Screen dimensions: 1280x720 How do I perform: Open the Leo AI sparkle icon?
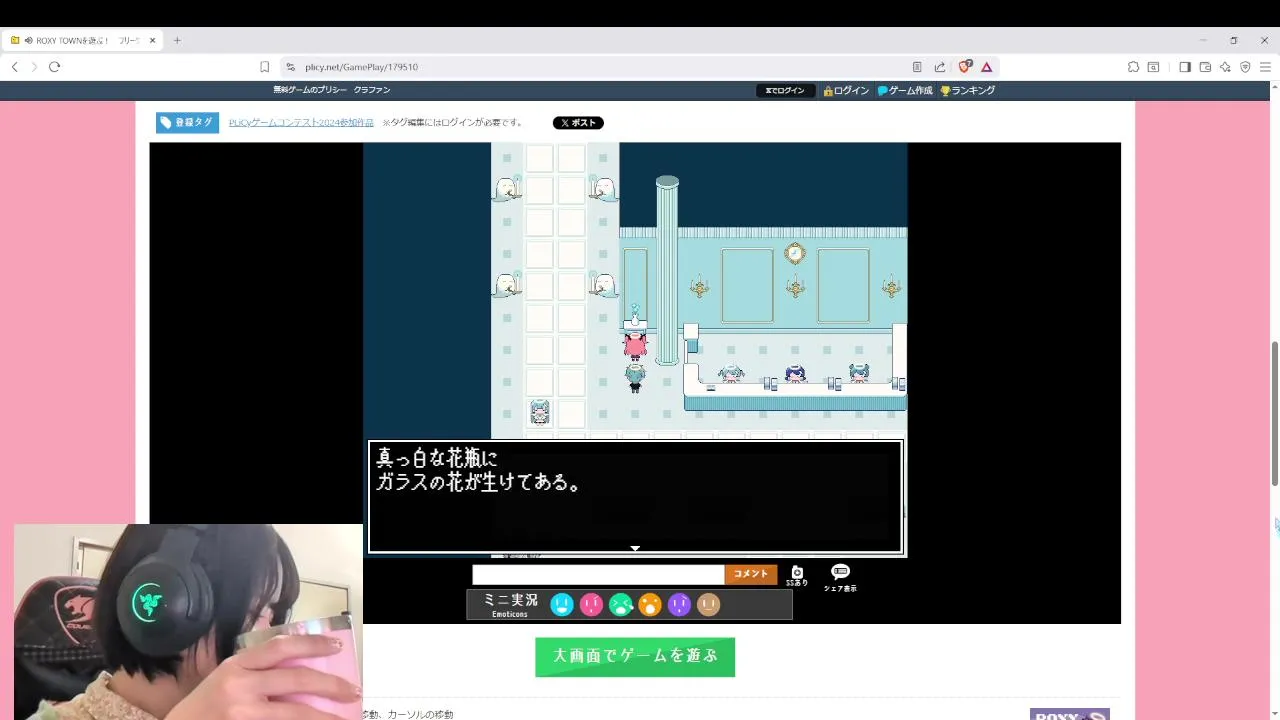pos(1225,67)
